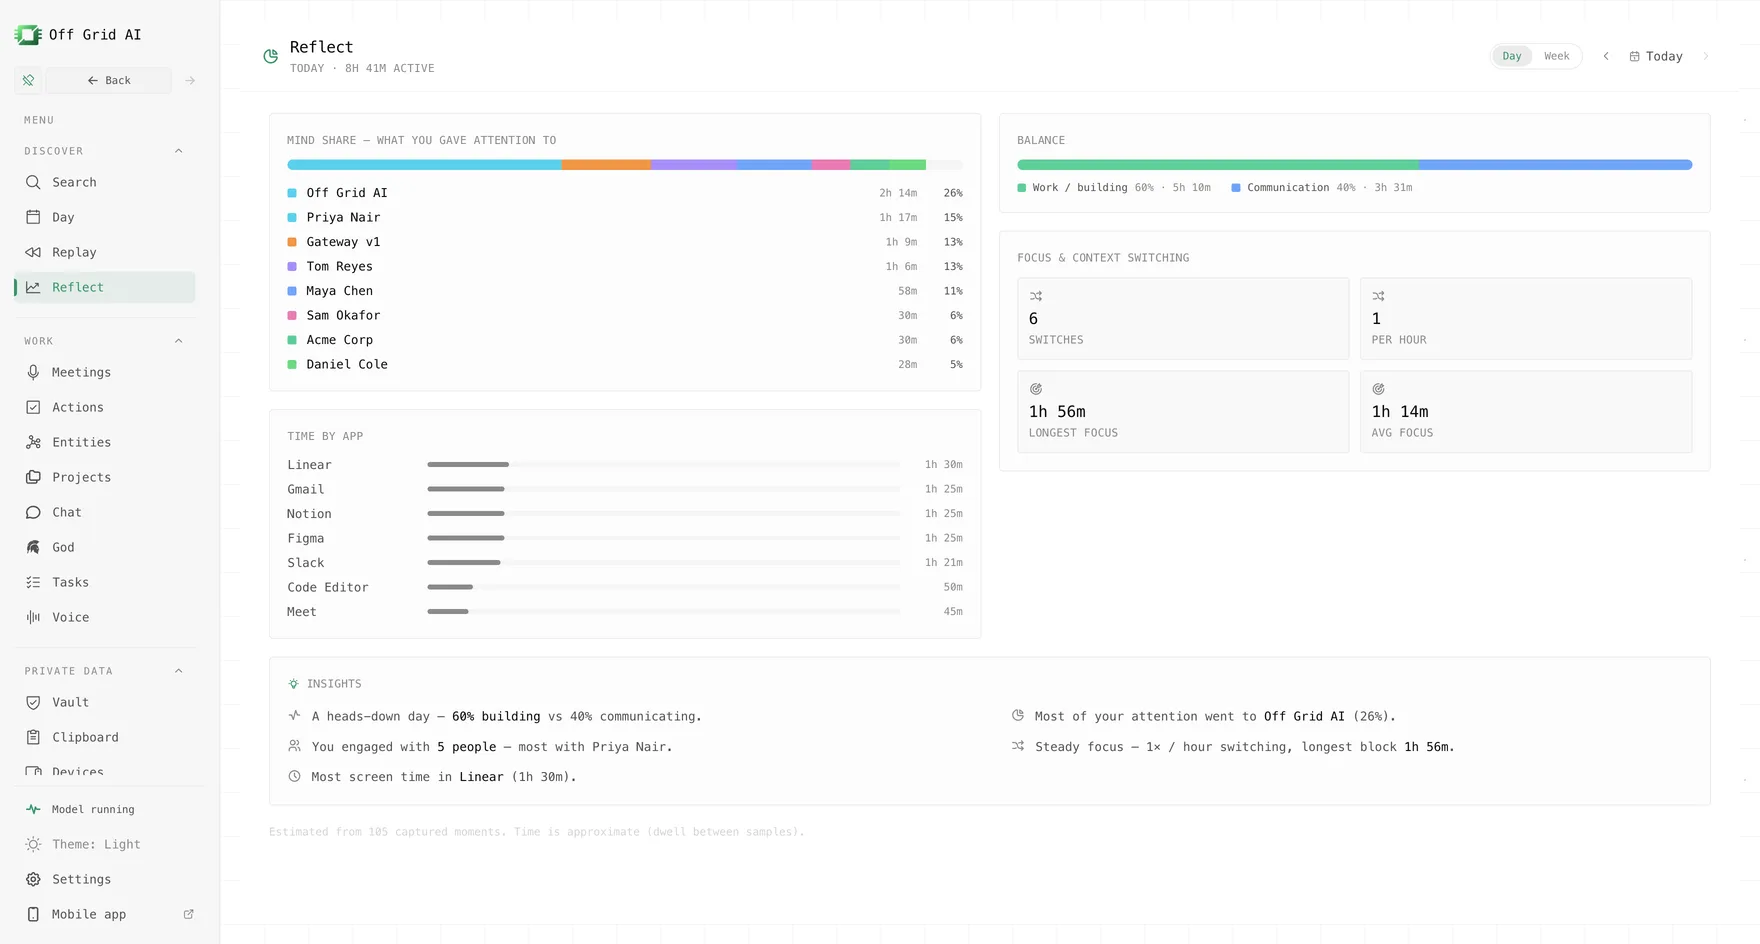Image resolution: width=1760 pixels, height=944 pixels.
Task: Collapse the Private Data section
Action: click(x=179, y=671)
